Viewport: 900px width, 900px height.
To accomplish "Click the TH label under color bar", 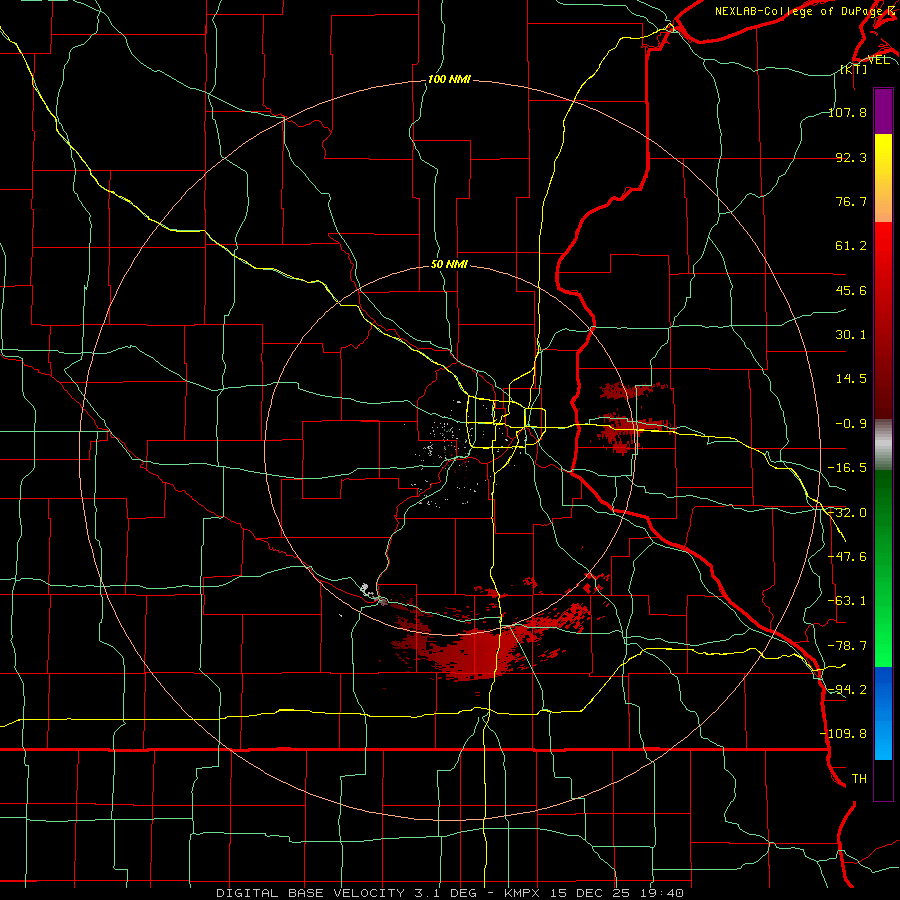I will click(x=859, y=779).
